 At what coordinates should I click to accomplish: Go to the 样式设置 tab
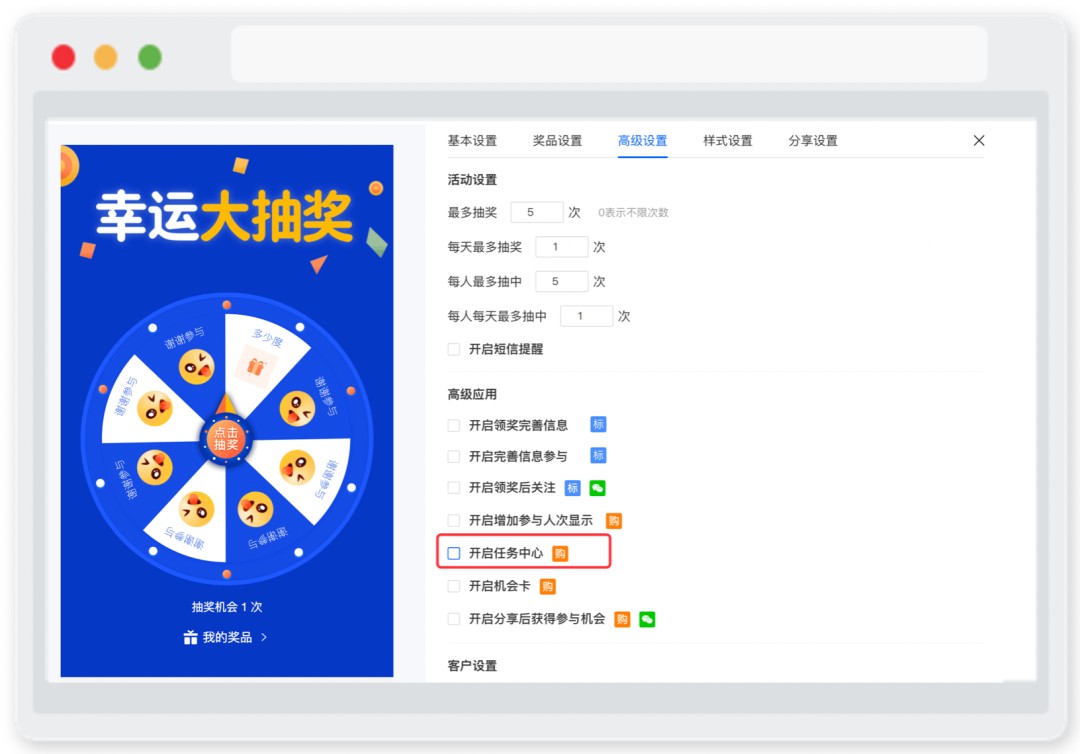(x=727, y=140)
